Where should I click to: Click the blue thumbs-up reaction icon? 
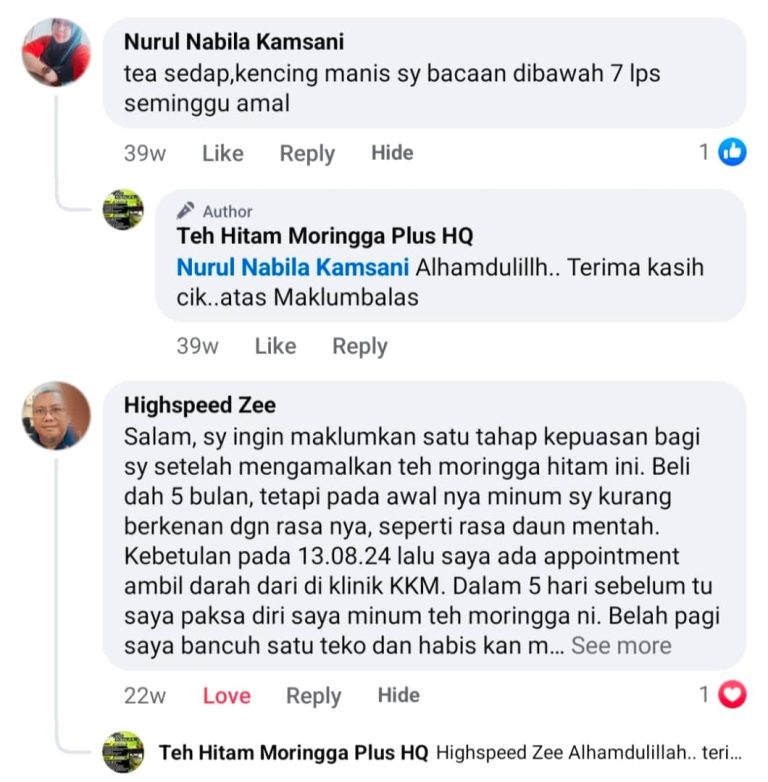click(x=732, y=152)
